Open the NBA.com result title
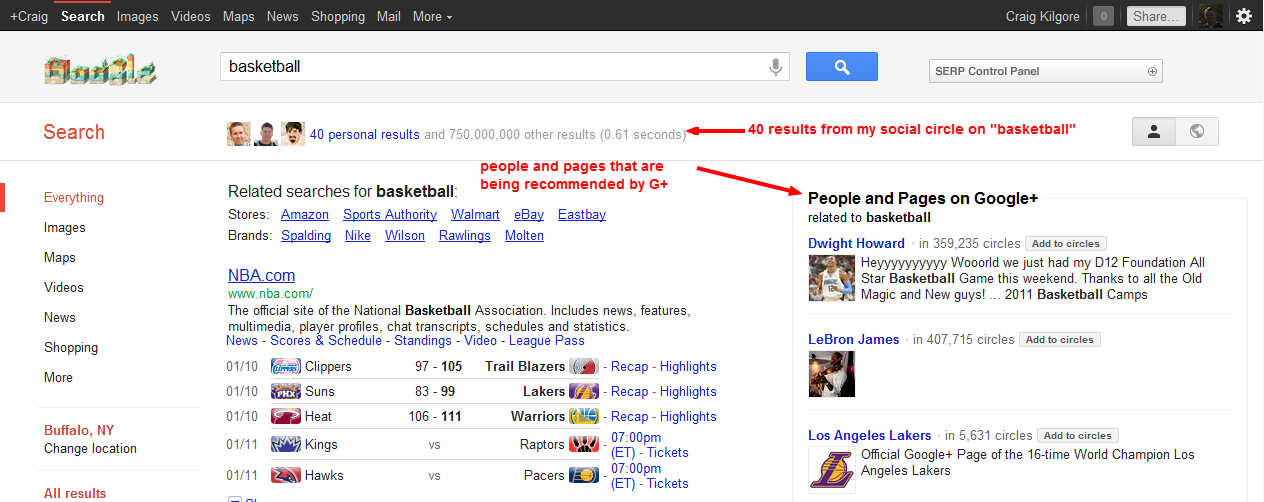This screenshot has height=502, width=1264. [261, 275]
